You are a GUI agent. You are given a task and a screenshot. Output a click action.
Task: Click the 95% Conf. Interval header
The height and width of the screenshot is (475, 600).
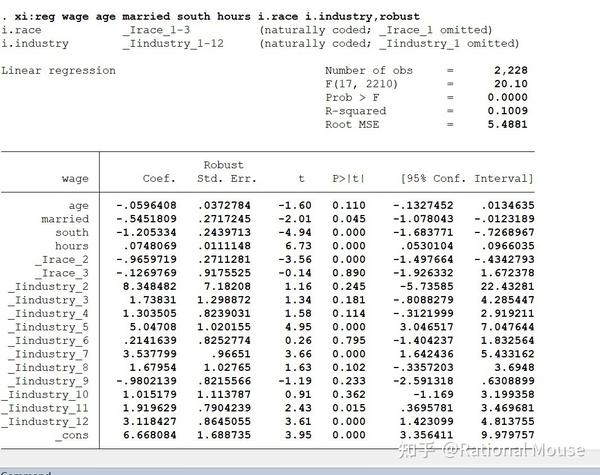[x=467, y=179]
